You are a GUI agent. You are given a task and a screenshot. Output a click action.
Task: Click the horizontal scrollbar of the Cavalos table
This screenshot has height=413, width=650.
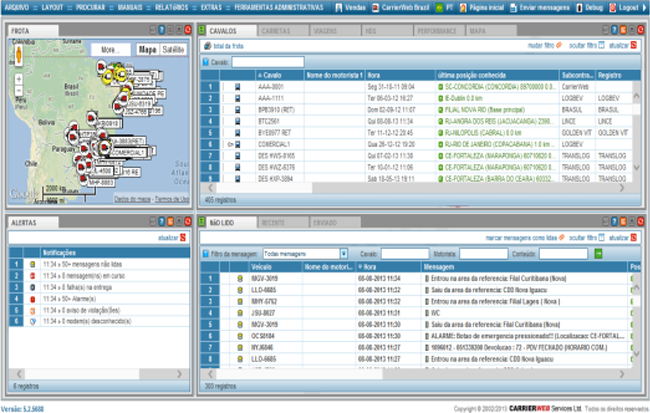[x=416, y=188]
